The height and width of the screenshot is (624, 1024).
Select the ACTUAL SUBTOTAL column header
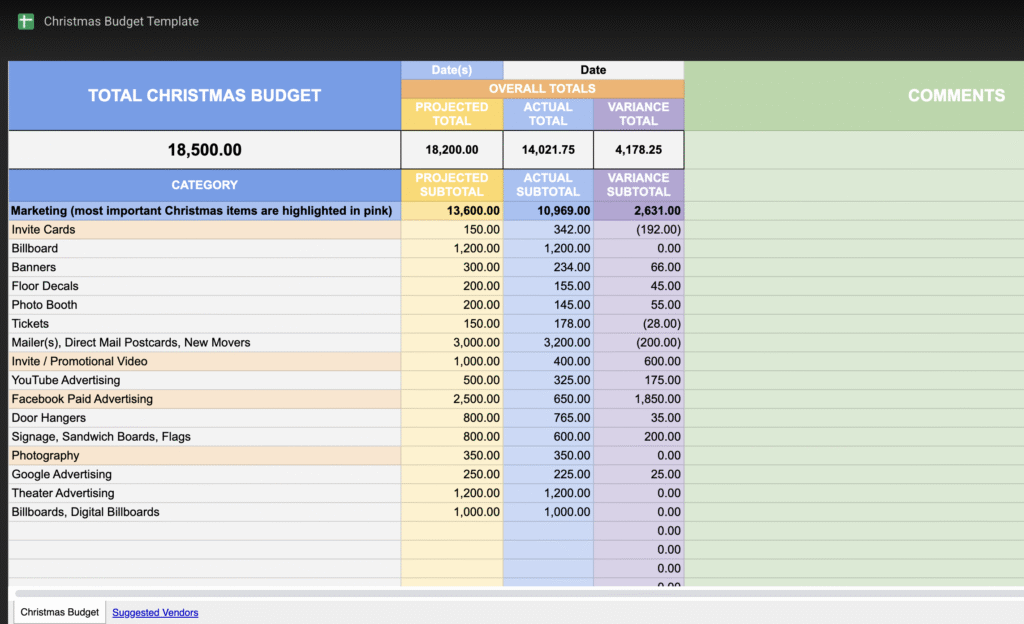click(x=548, y=185)
